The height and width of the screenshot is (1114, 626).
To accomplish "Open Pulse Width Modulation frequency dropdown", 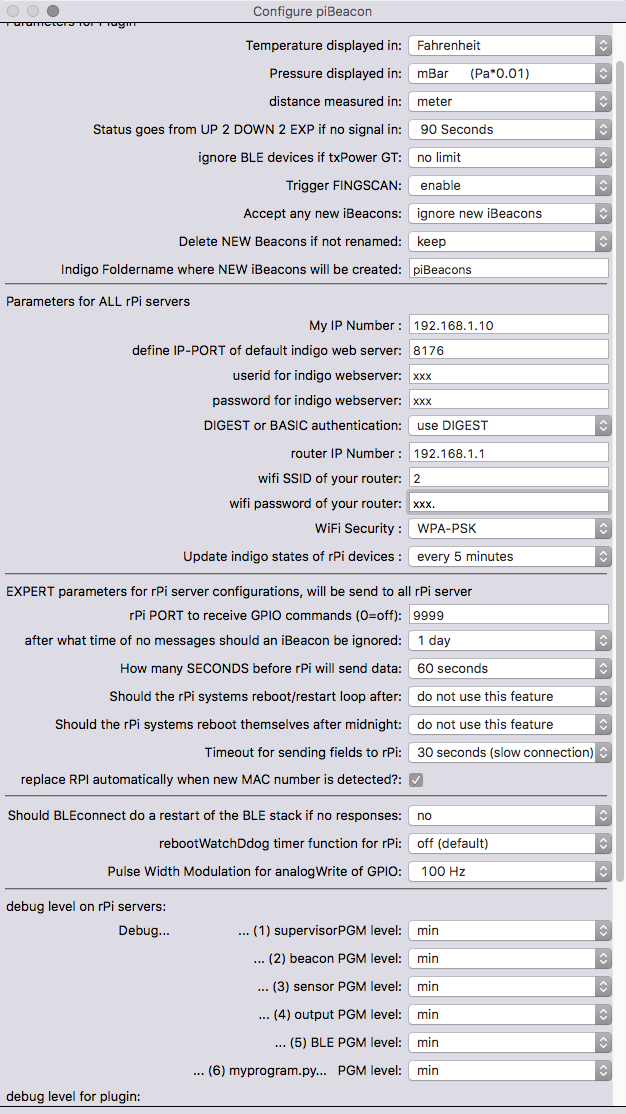I will point(509,871).
